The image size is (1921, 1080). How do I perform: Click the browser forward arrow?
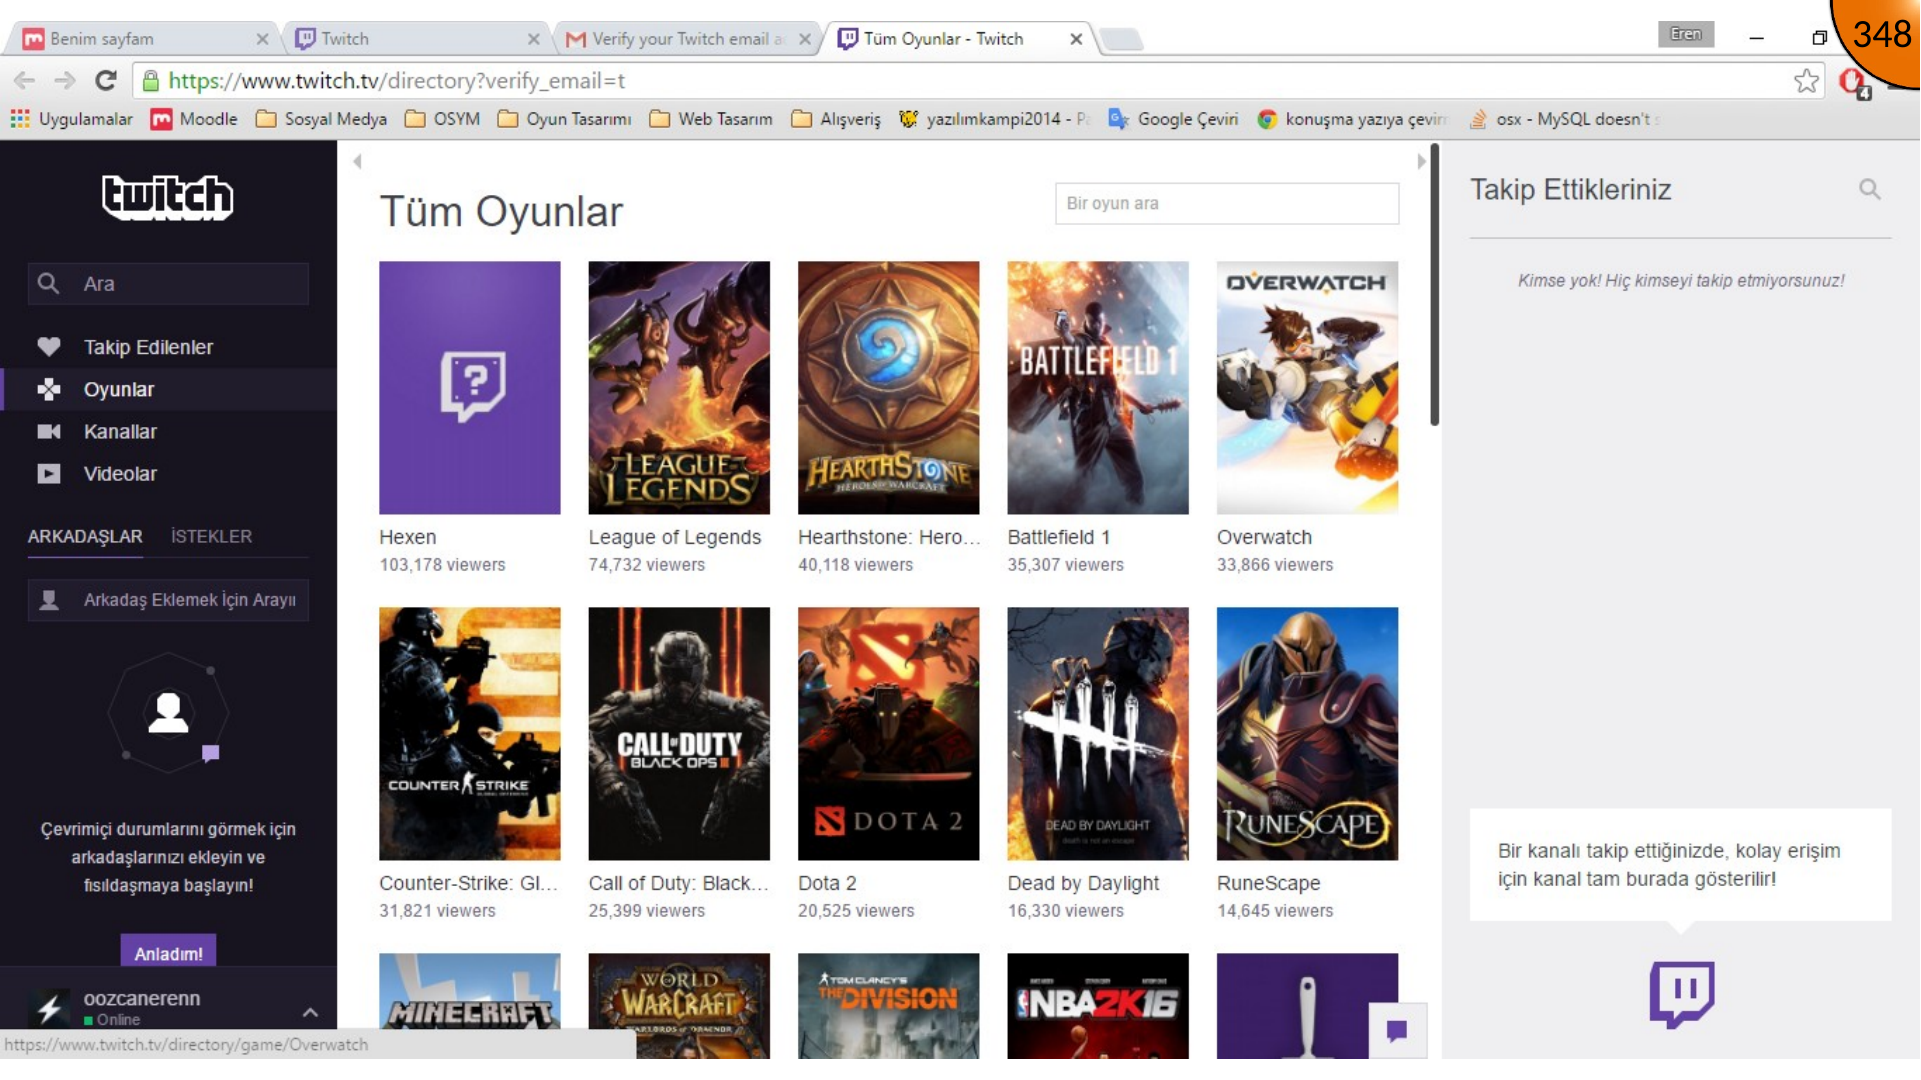tap(65, 81)
